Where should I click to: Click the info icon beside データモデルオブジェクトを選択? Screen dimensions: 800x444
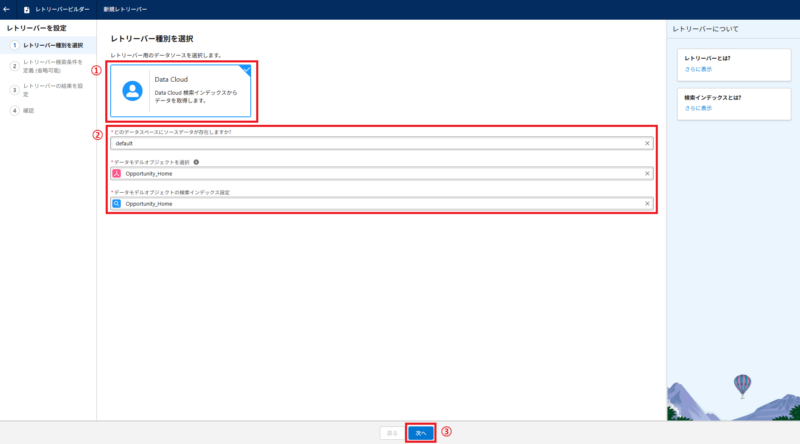click(196, 161)
